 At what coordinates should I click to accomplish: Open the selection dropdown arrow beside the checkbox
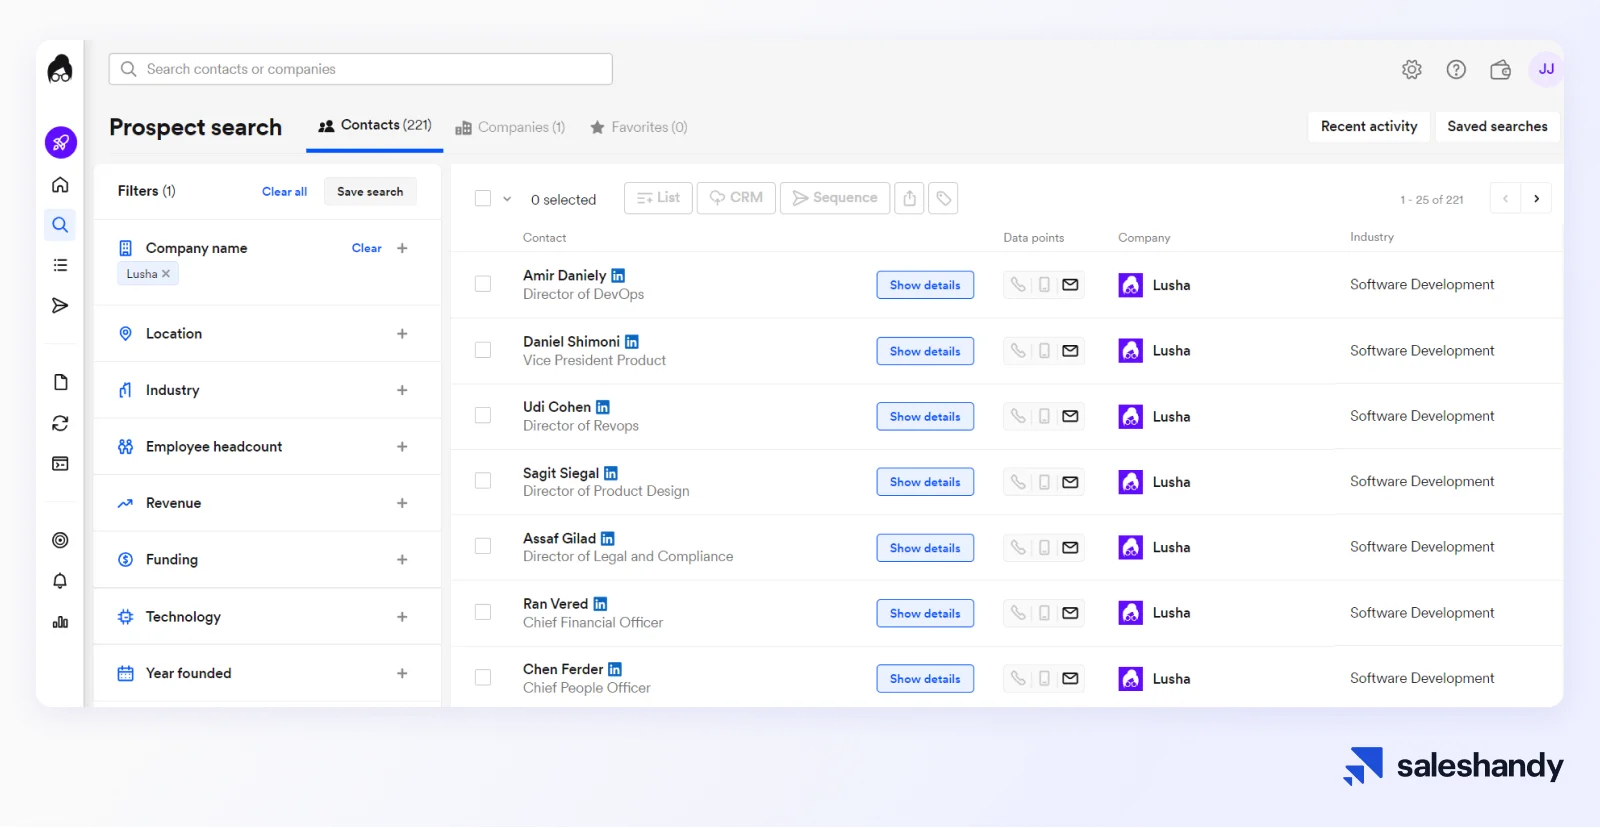coord(507,199)
